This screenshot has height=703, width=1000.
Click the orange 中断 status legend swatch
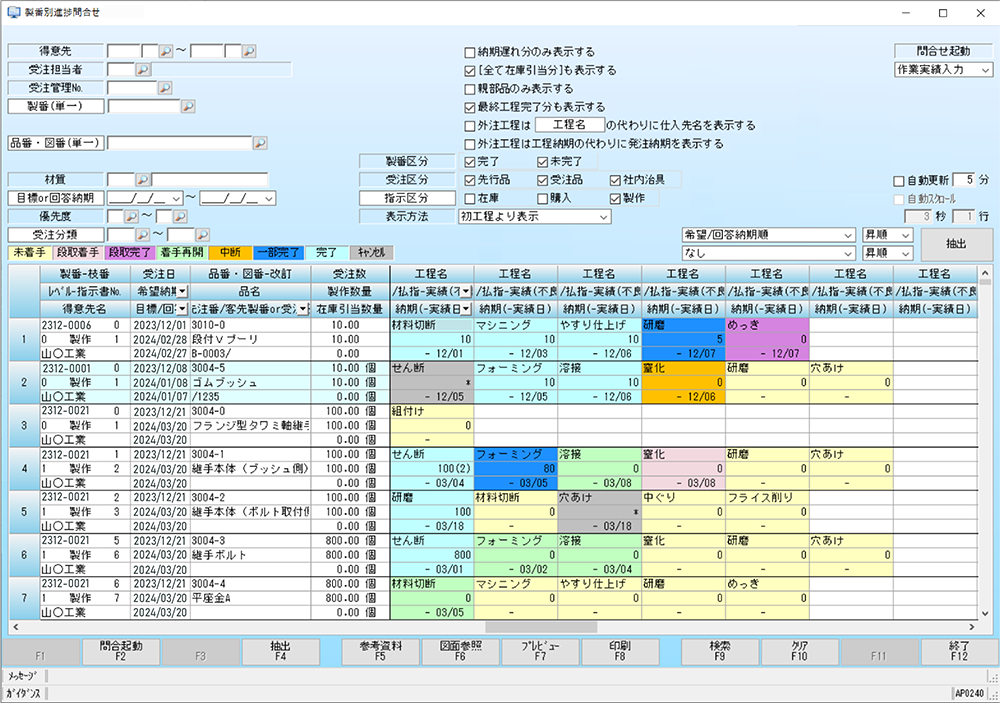[229, 253]
